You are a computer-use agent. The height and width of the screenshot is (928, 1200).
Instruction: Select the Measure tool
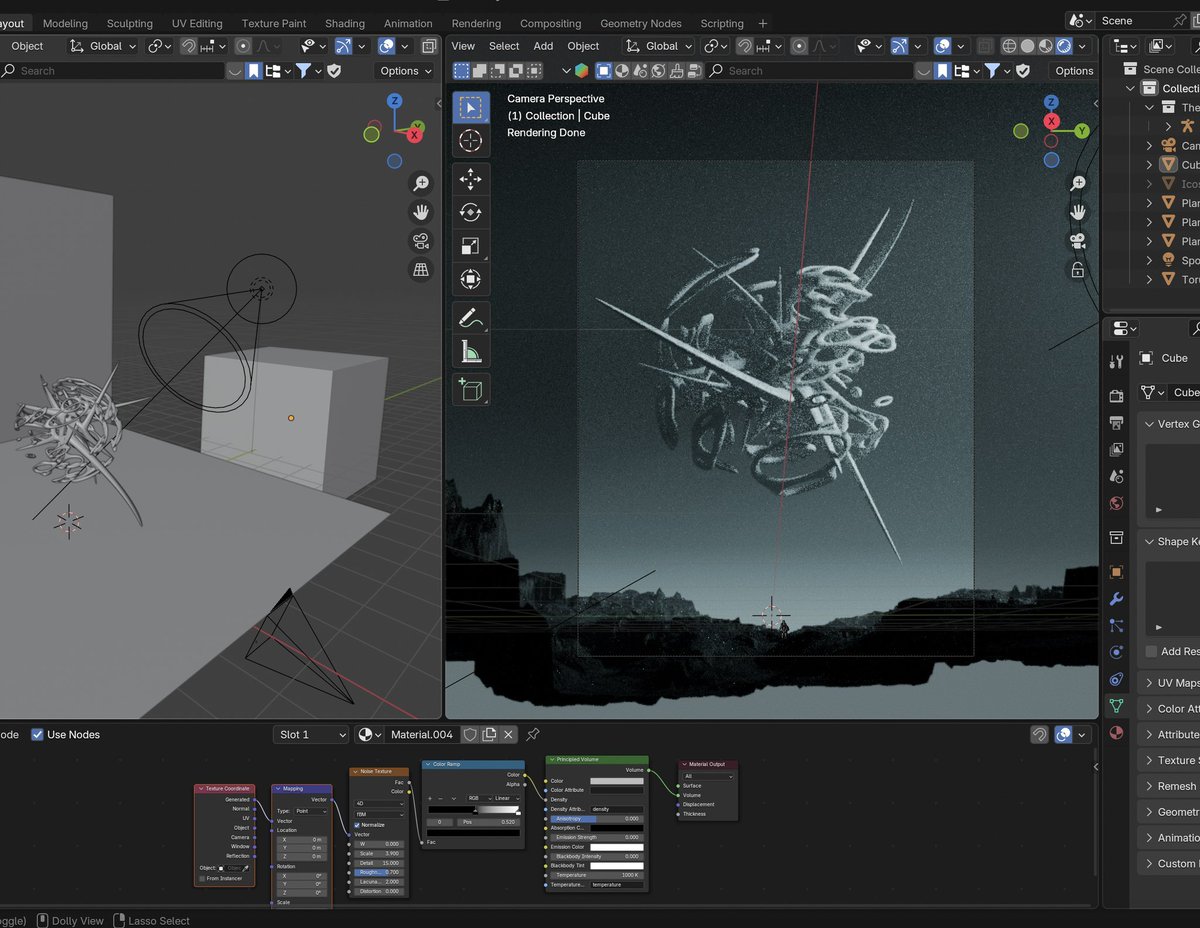[x=471, y=351]
